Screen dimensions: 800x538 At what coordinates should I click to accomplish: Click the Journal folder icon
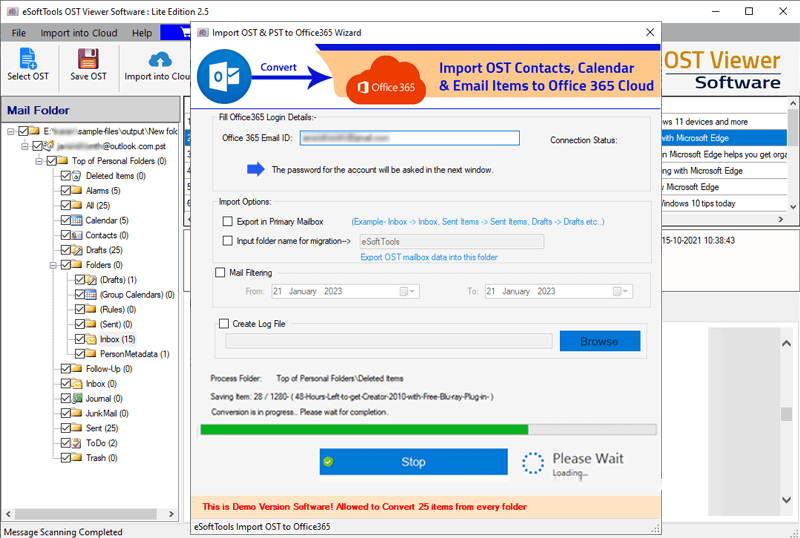point(77,398)
